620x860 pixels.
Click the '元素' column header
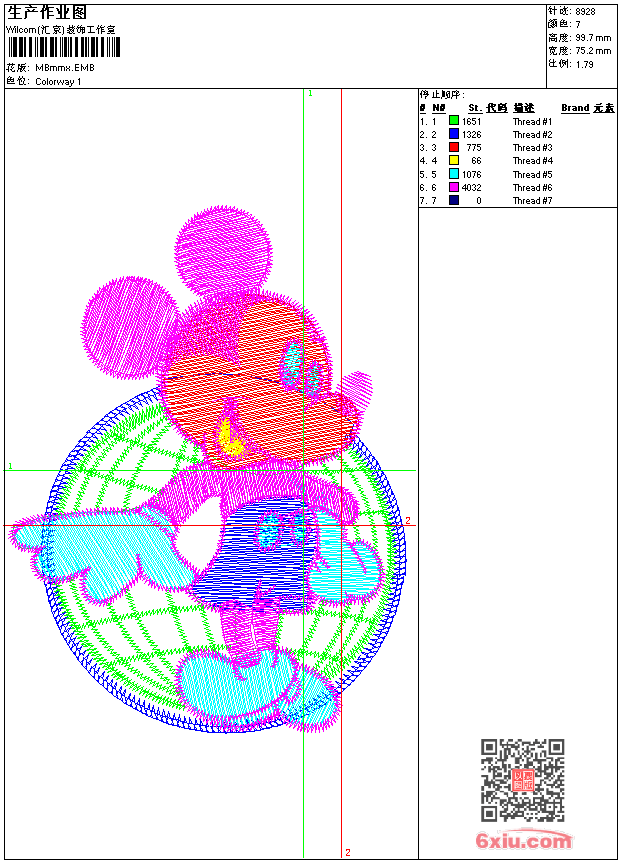tap(604, 108)
